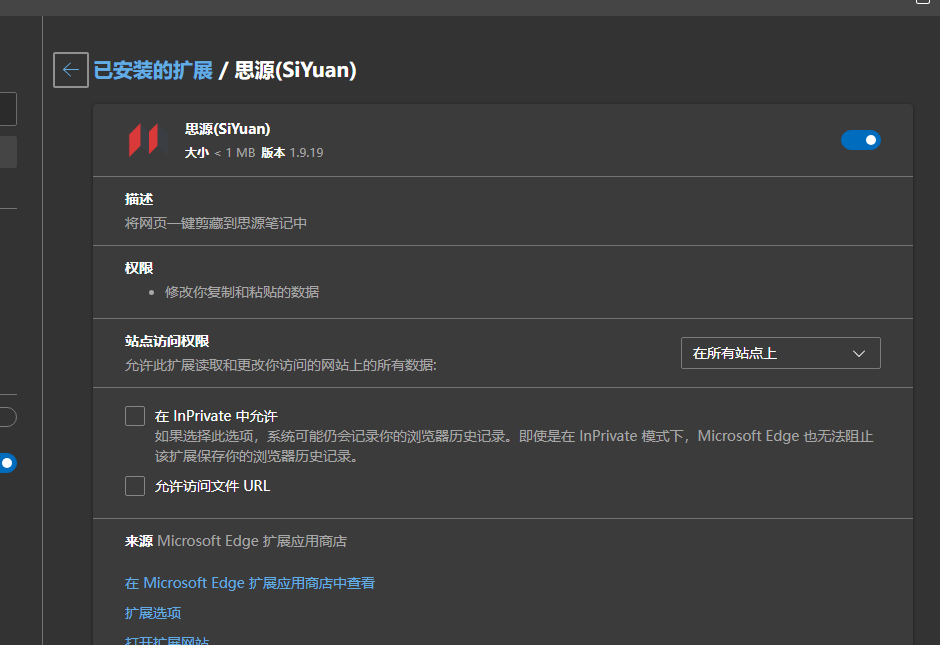The image size is (940, 645).
Task: Go back using the left arrow button
Action: pos(71,70)
